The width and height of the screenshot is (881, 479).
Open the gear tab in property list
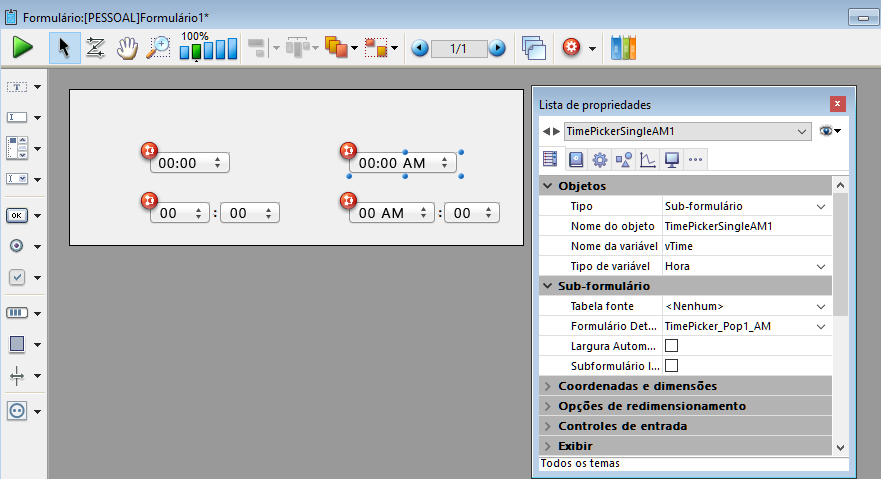pyautogui.click(x=599, y=159)
